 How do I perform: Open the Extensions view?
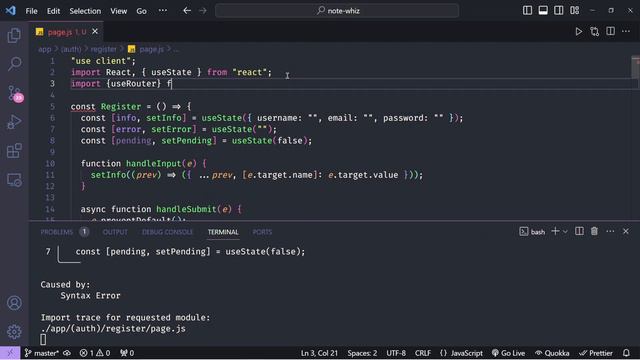[x=14, y=151]
